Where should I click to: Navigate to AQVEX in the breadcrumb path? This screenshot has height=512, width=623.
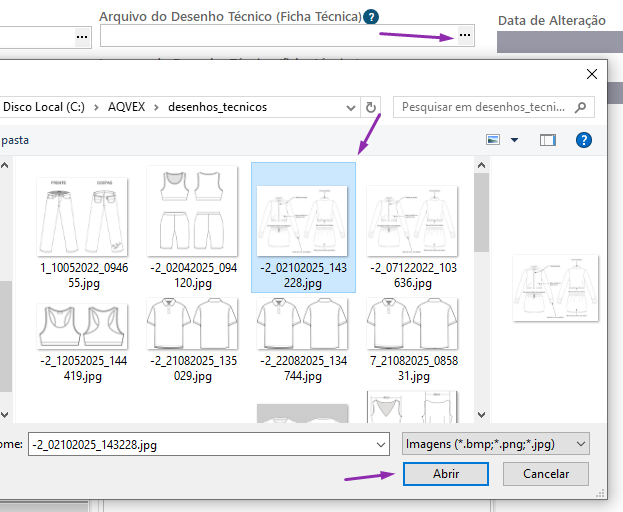pyautogui.click(x=126, y=107)
